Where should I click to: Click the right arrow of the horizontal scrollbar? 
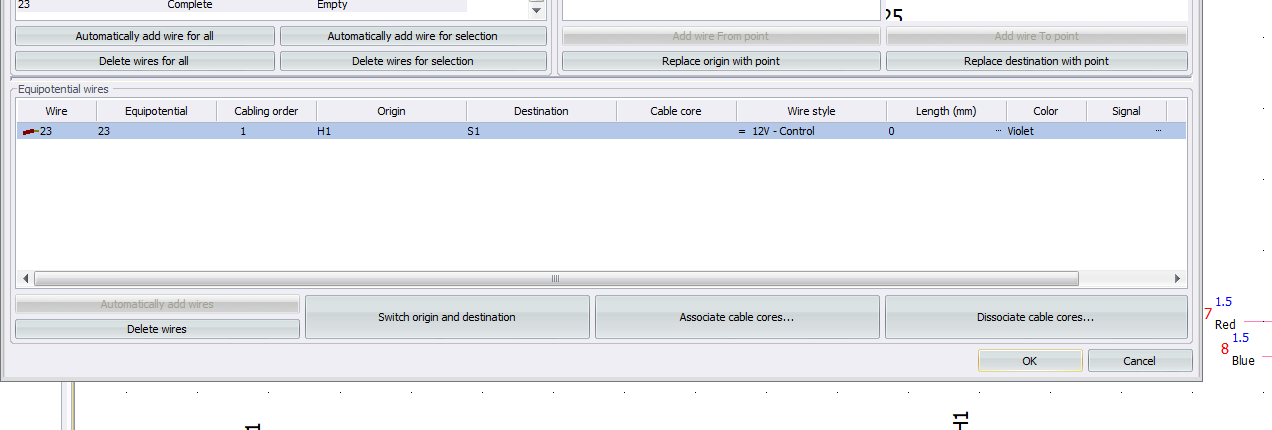tap(1178, 279)
